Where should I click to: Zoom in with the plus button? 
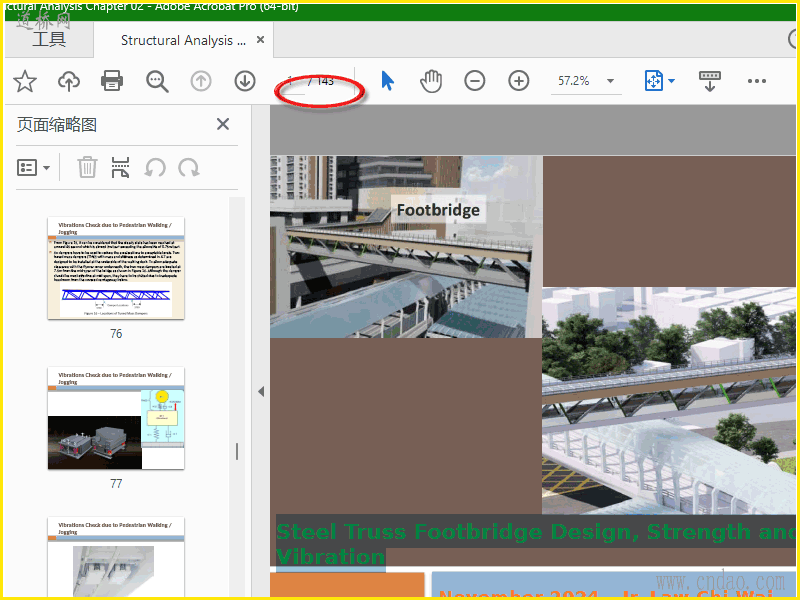[519, 81]
